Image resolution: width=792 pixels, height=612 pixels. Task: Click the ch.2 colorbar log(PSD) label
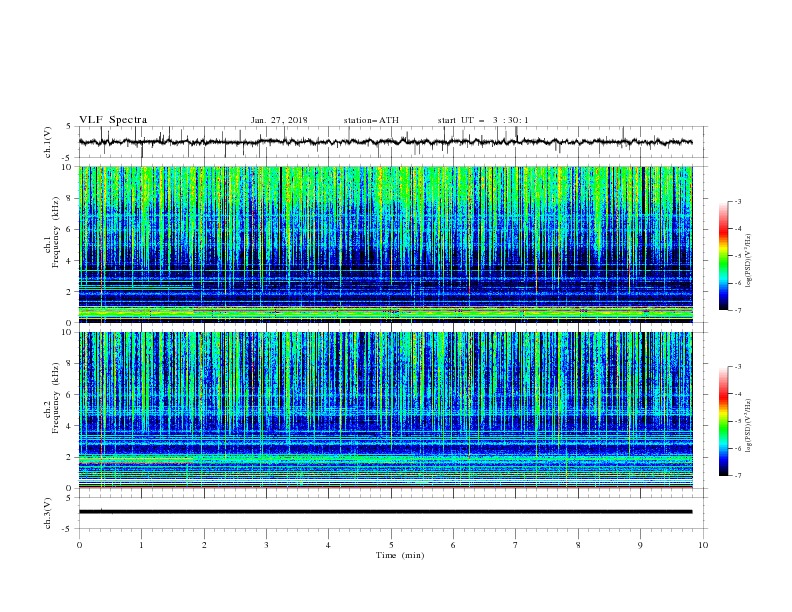(x=749, y=426)
